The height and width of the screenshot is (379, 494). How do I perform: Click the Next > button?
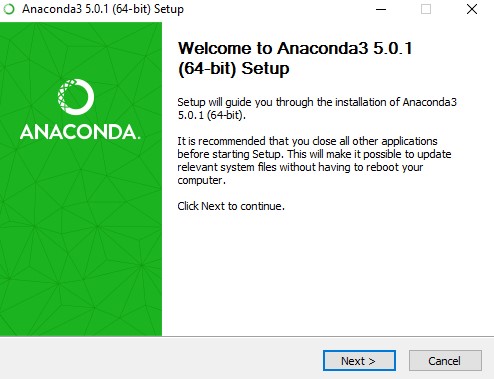(x=359, y=360)
